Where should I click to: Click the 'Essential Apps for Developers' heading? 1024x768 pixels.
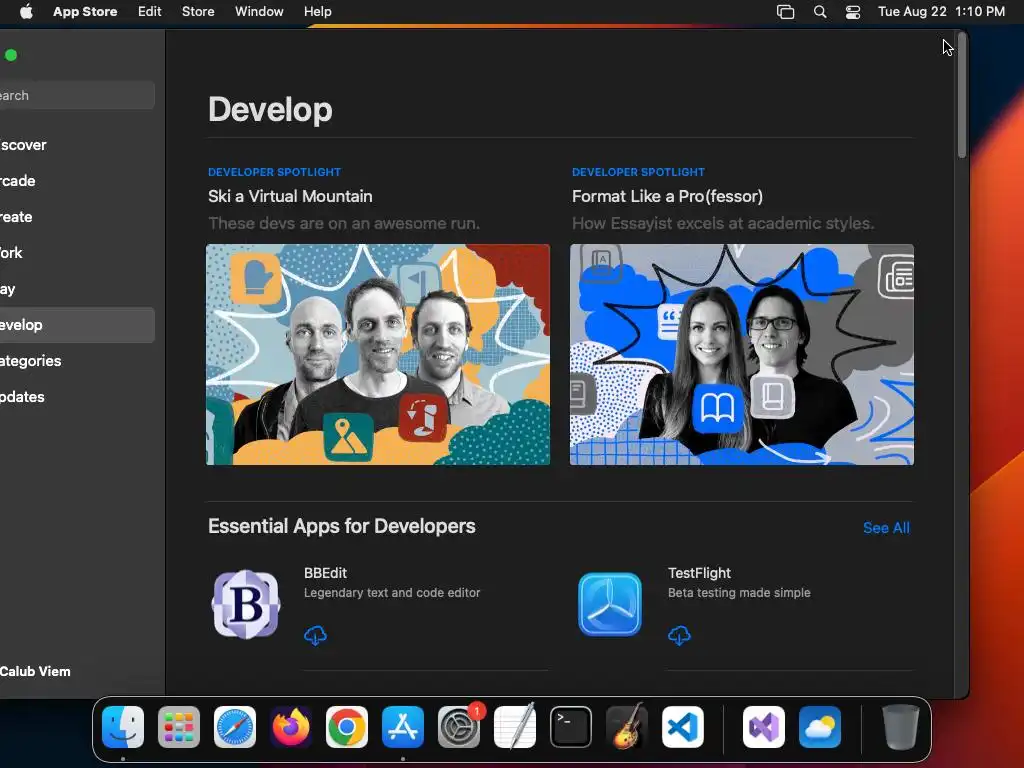[x=342, y=526]
